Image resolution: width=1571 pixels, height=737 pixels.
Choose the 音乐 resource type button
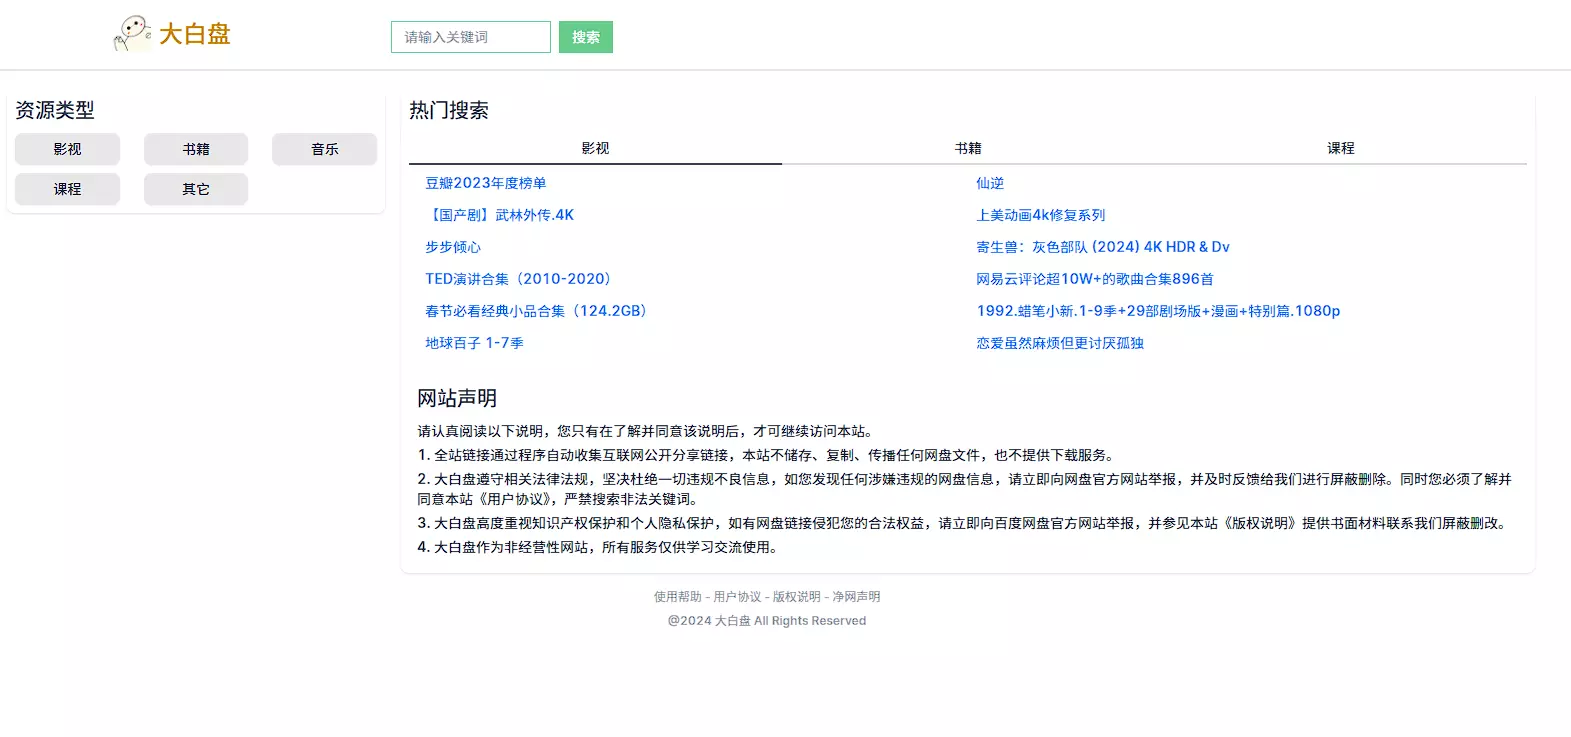(x=324, y=149)
